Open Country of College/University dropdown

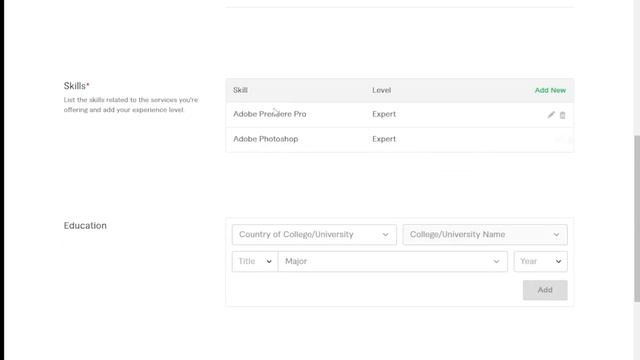point(314,235)
